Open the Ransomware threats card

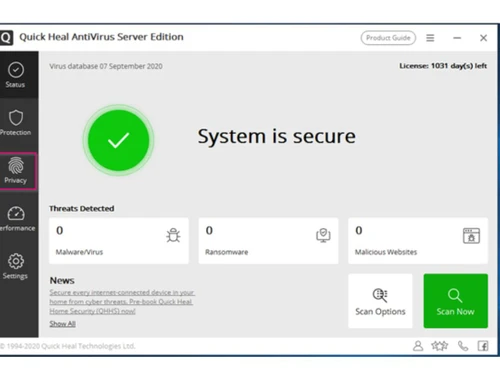coord(268,241)
